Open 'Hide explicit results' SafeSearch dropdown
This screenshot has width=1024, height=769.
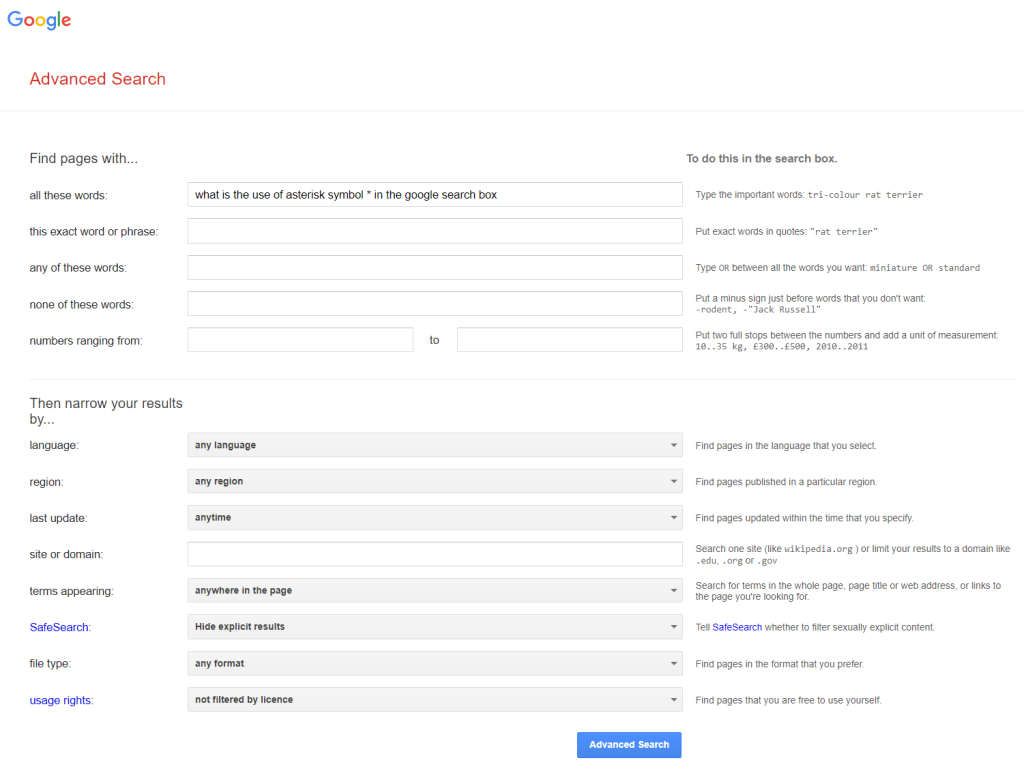coord(435,627)
